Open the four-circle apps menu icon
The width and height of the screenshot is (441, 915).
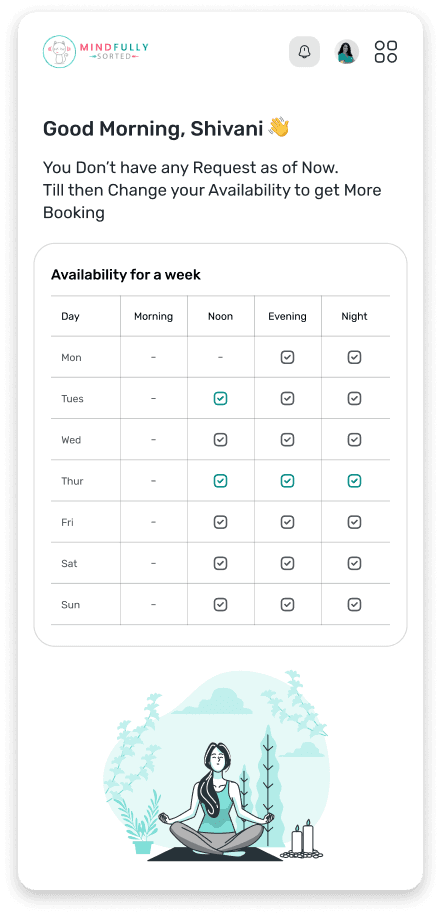point(386,51)
